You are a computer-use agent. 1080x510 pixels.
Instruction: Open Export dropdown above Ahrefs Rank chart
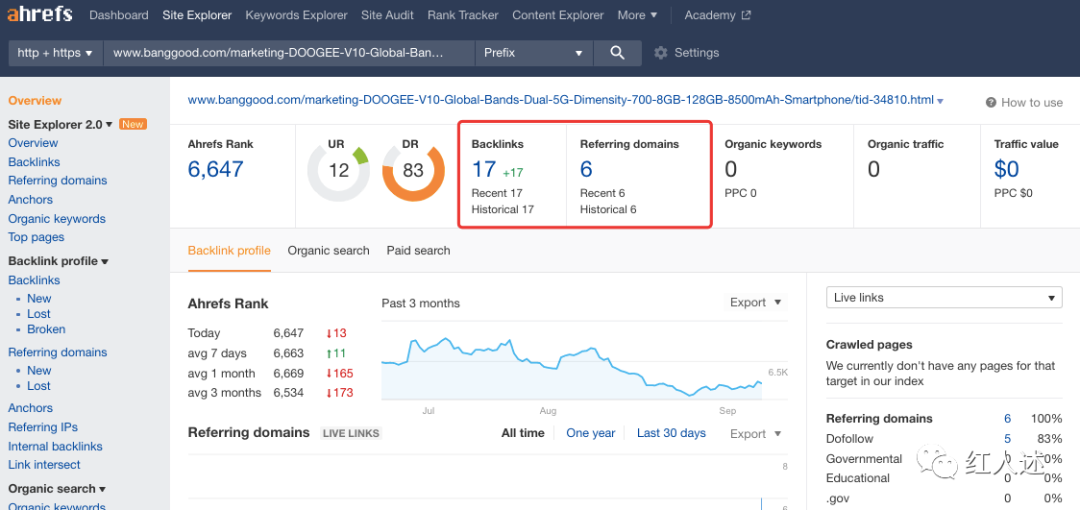755,303
